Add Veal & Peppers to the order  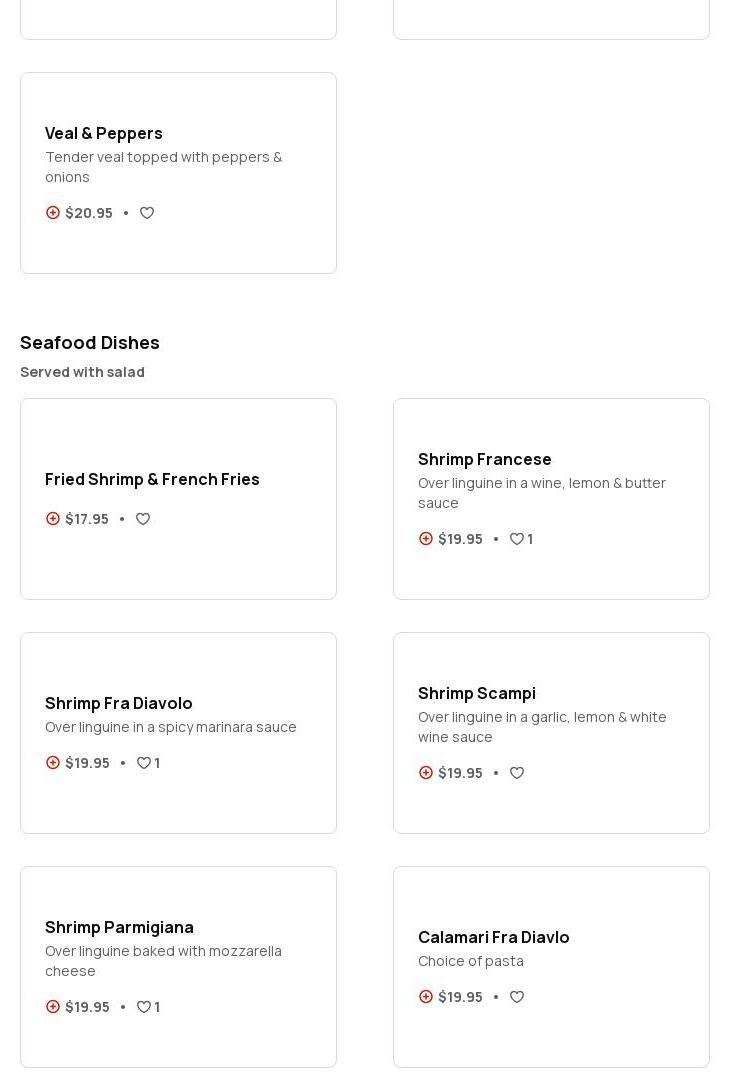click(53, 213)
